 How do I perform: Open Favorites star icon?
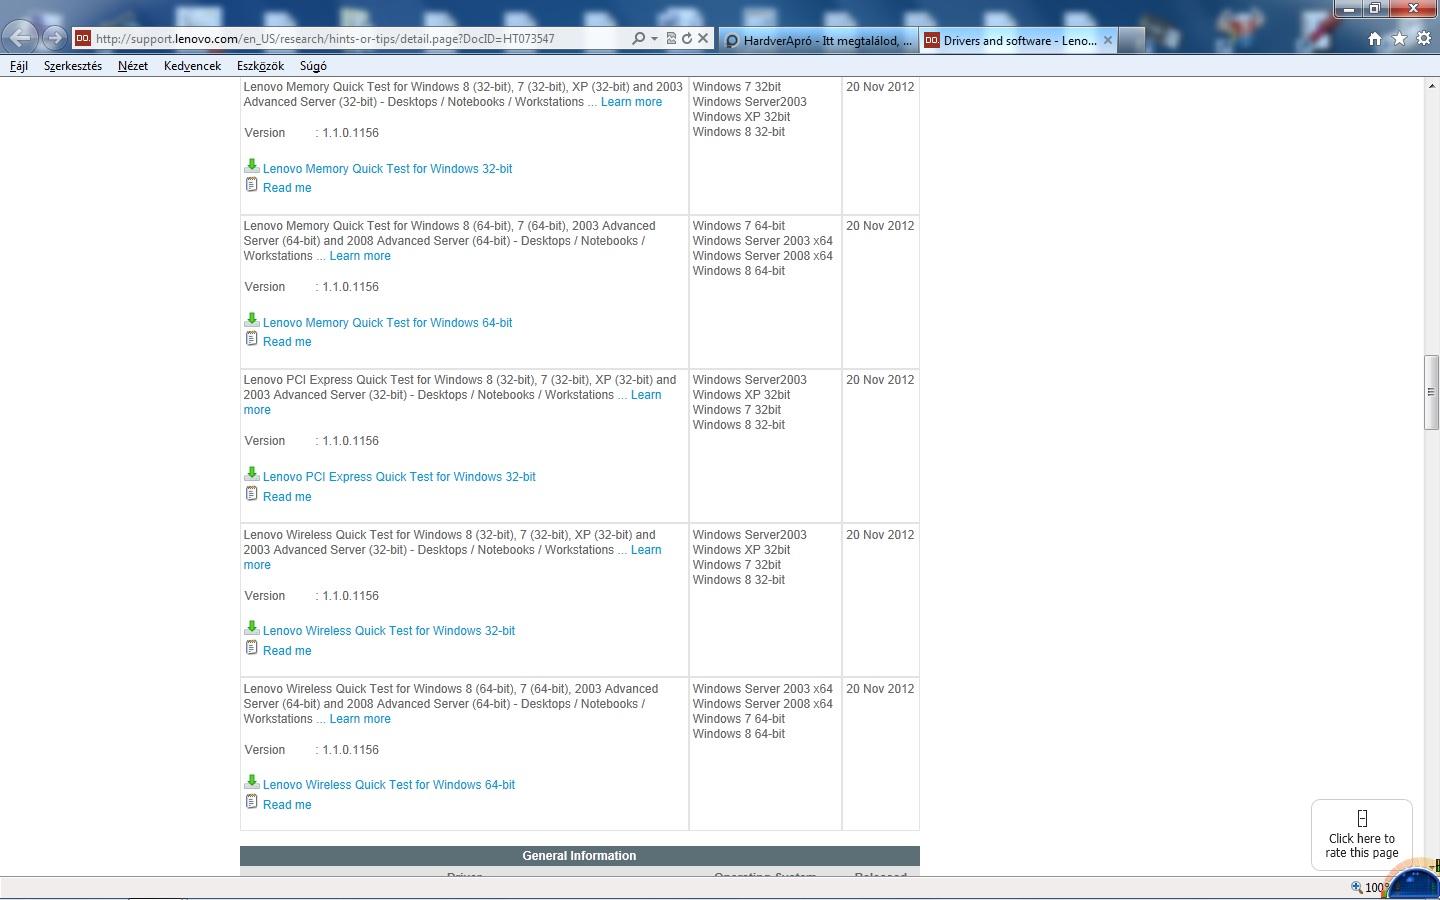(1399, 38)
